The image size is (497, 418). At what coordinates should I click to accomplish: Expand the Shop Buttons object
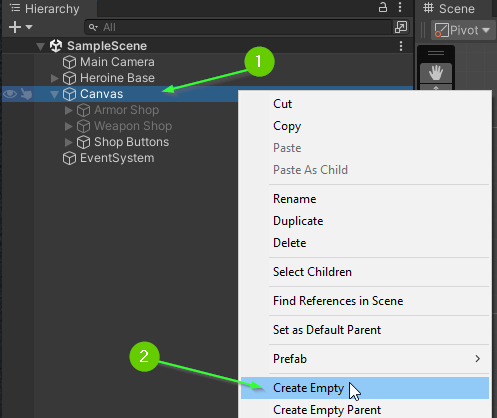click(x=68, y=142)
